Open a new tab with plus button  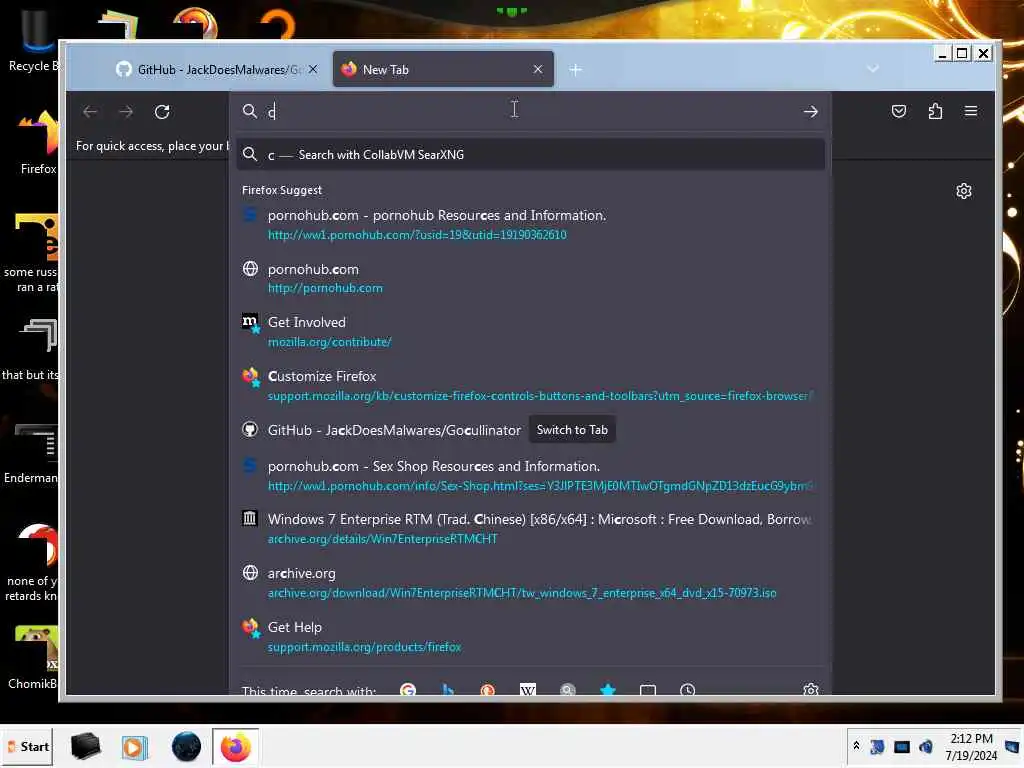pyautogui.click(x=575, y=69)
